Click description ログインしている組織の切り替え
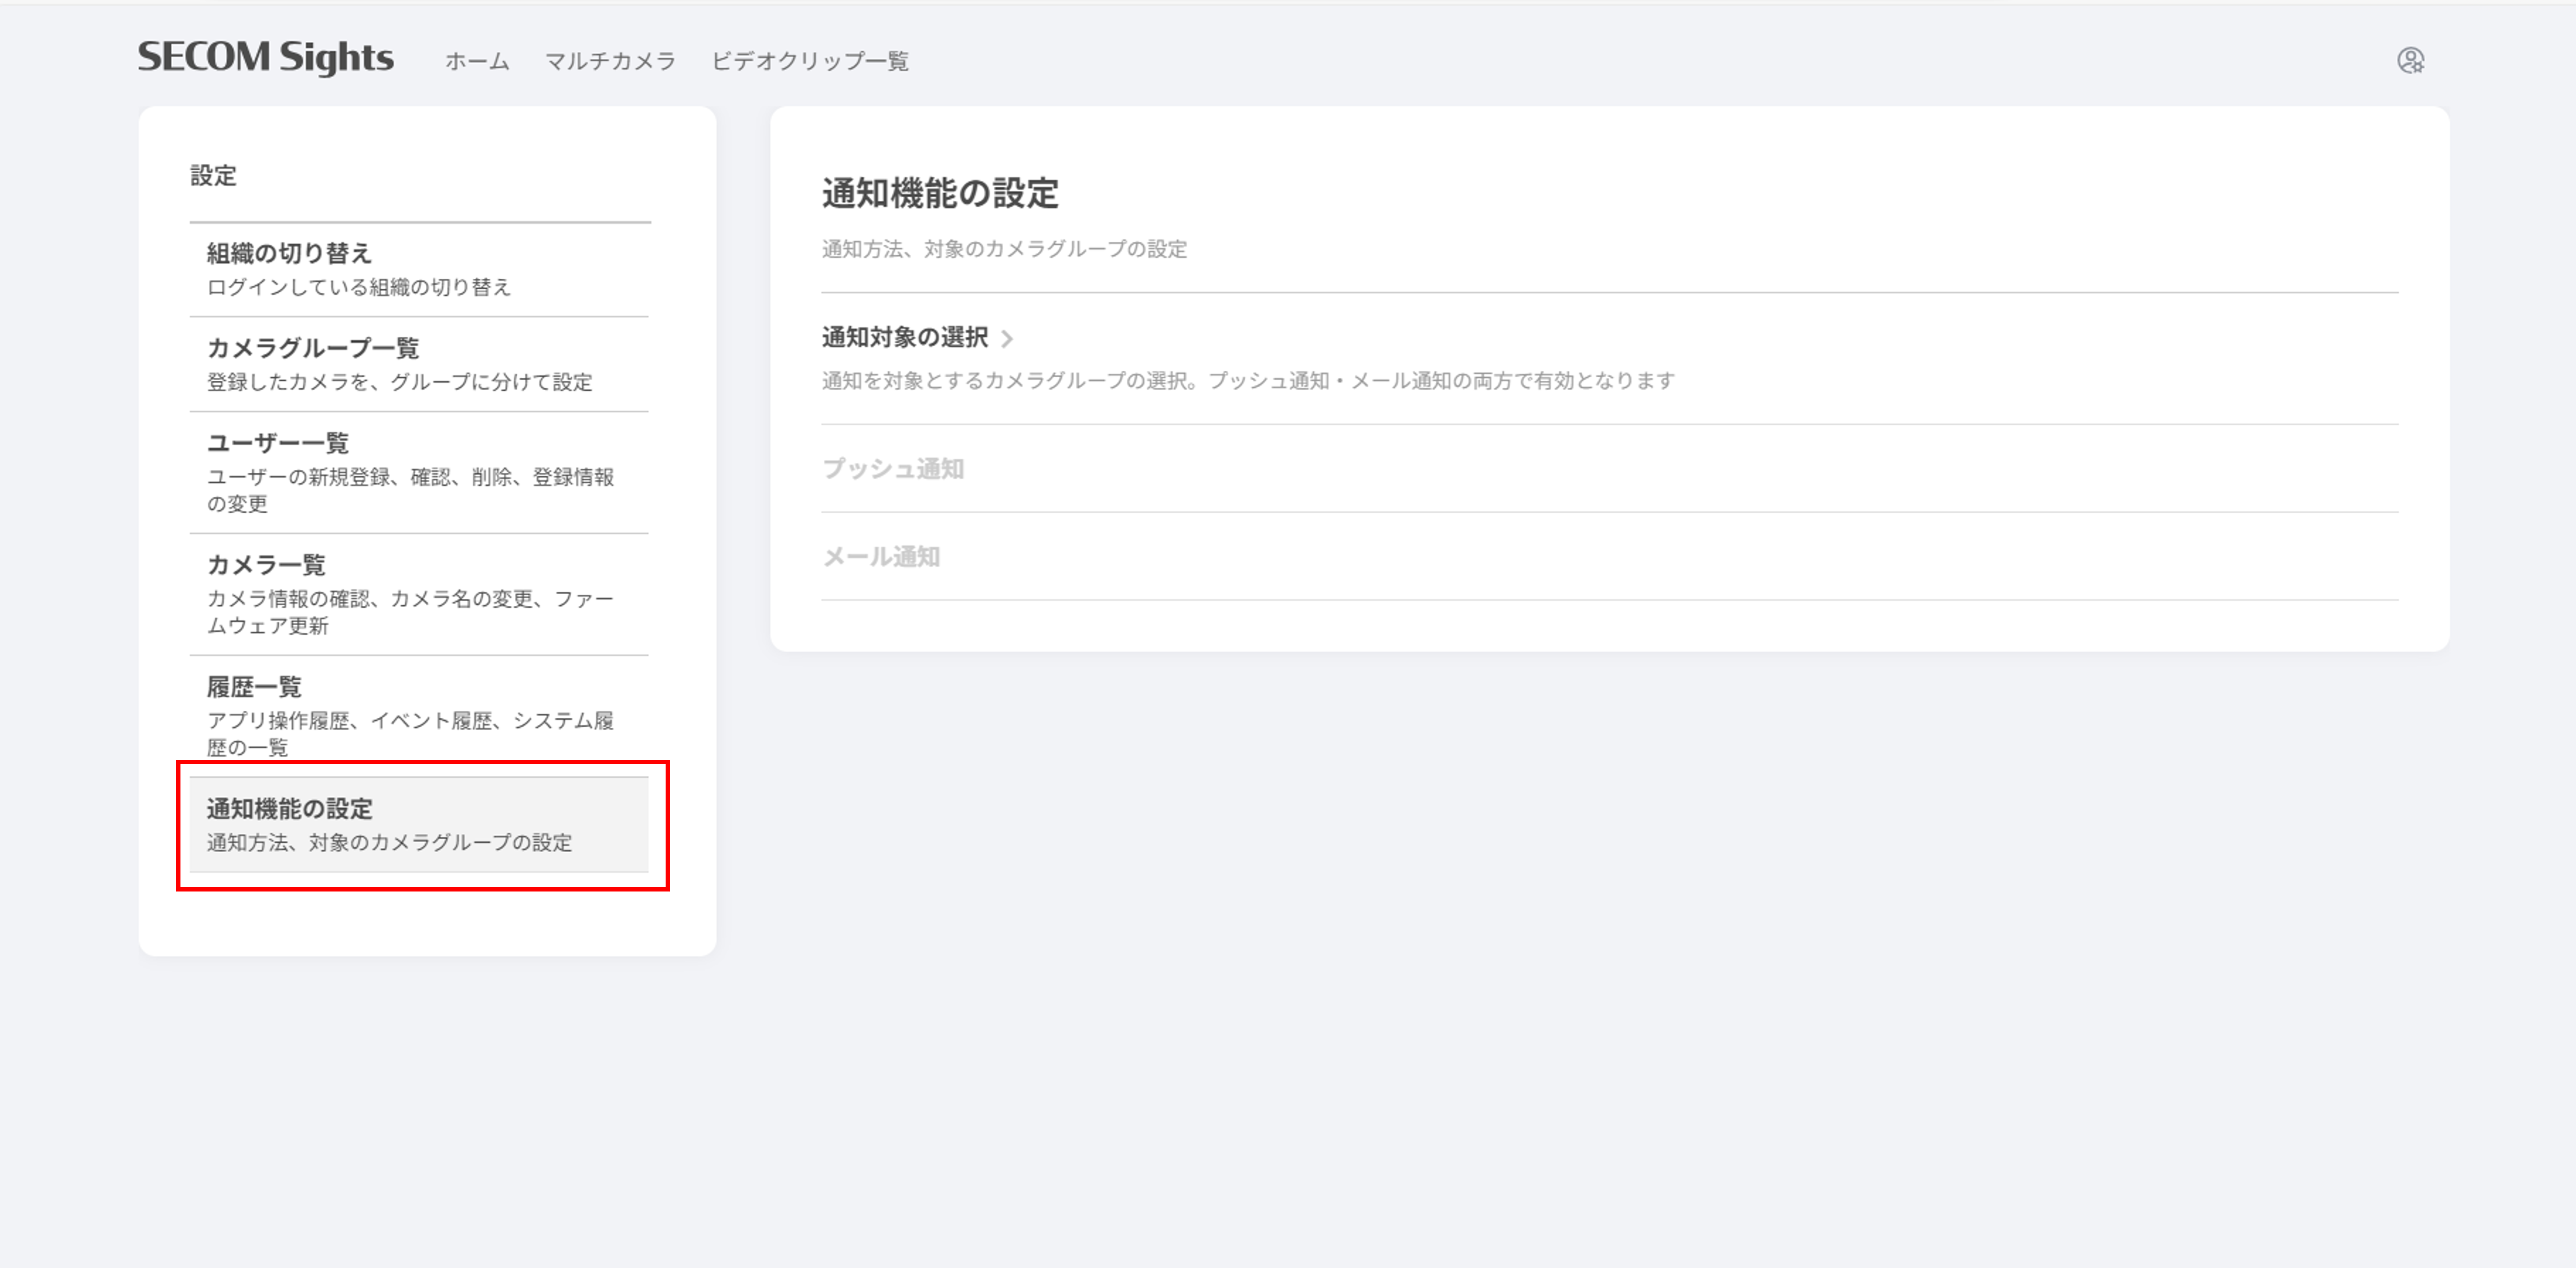The width and height of the screenshot is (2576, 1268). click(359, 287)
